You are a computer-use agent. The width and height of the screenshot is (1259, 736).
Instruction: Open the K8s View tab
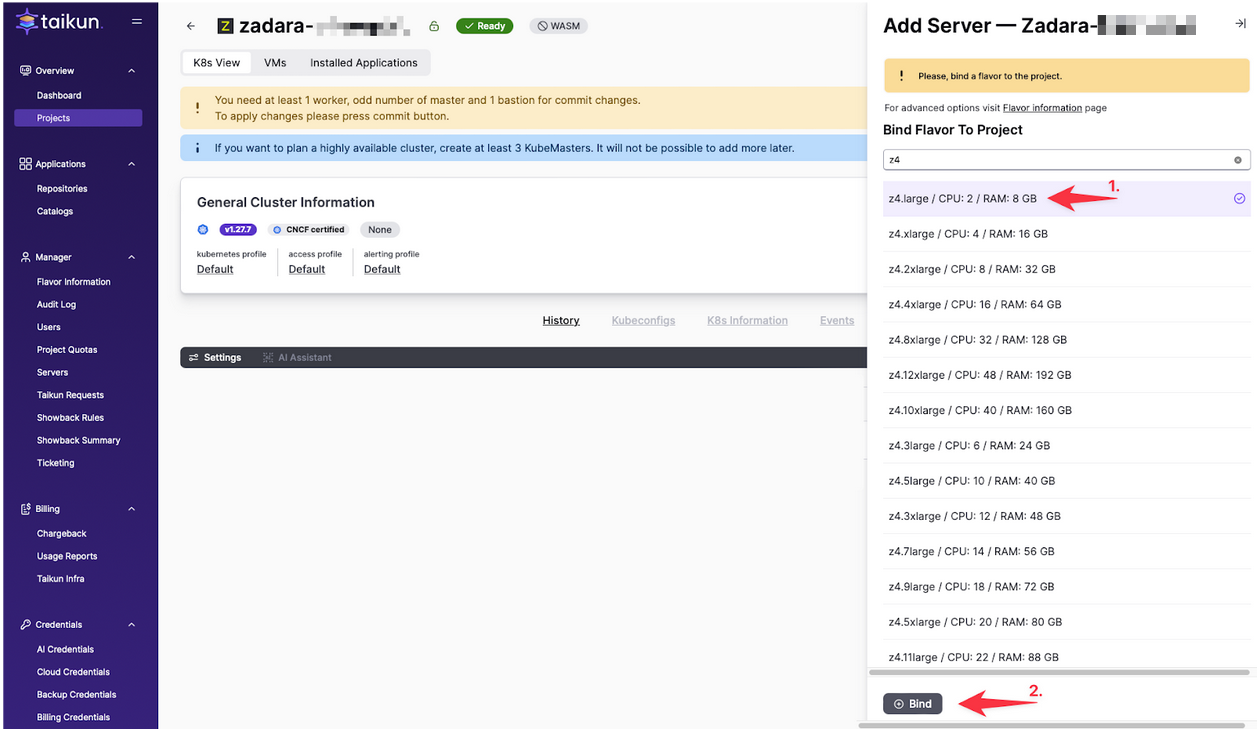click(217, 63)
